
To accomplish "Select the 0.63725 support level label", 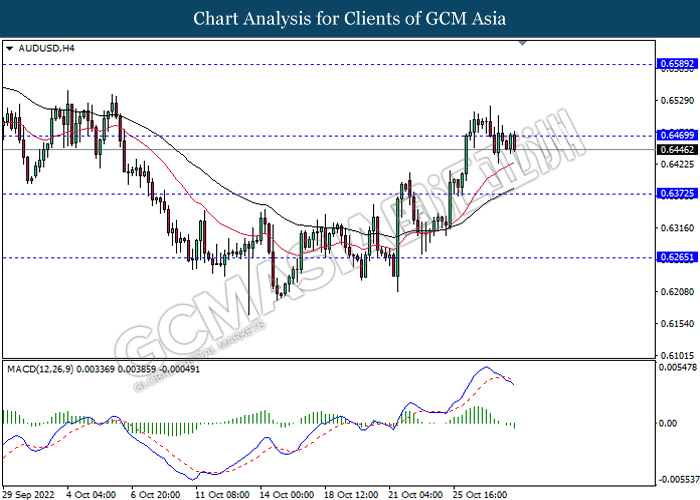I will [677, 193].
